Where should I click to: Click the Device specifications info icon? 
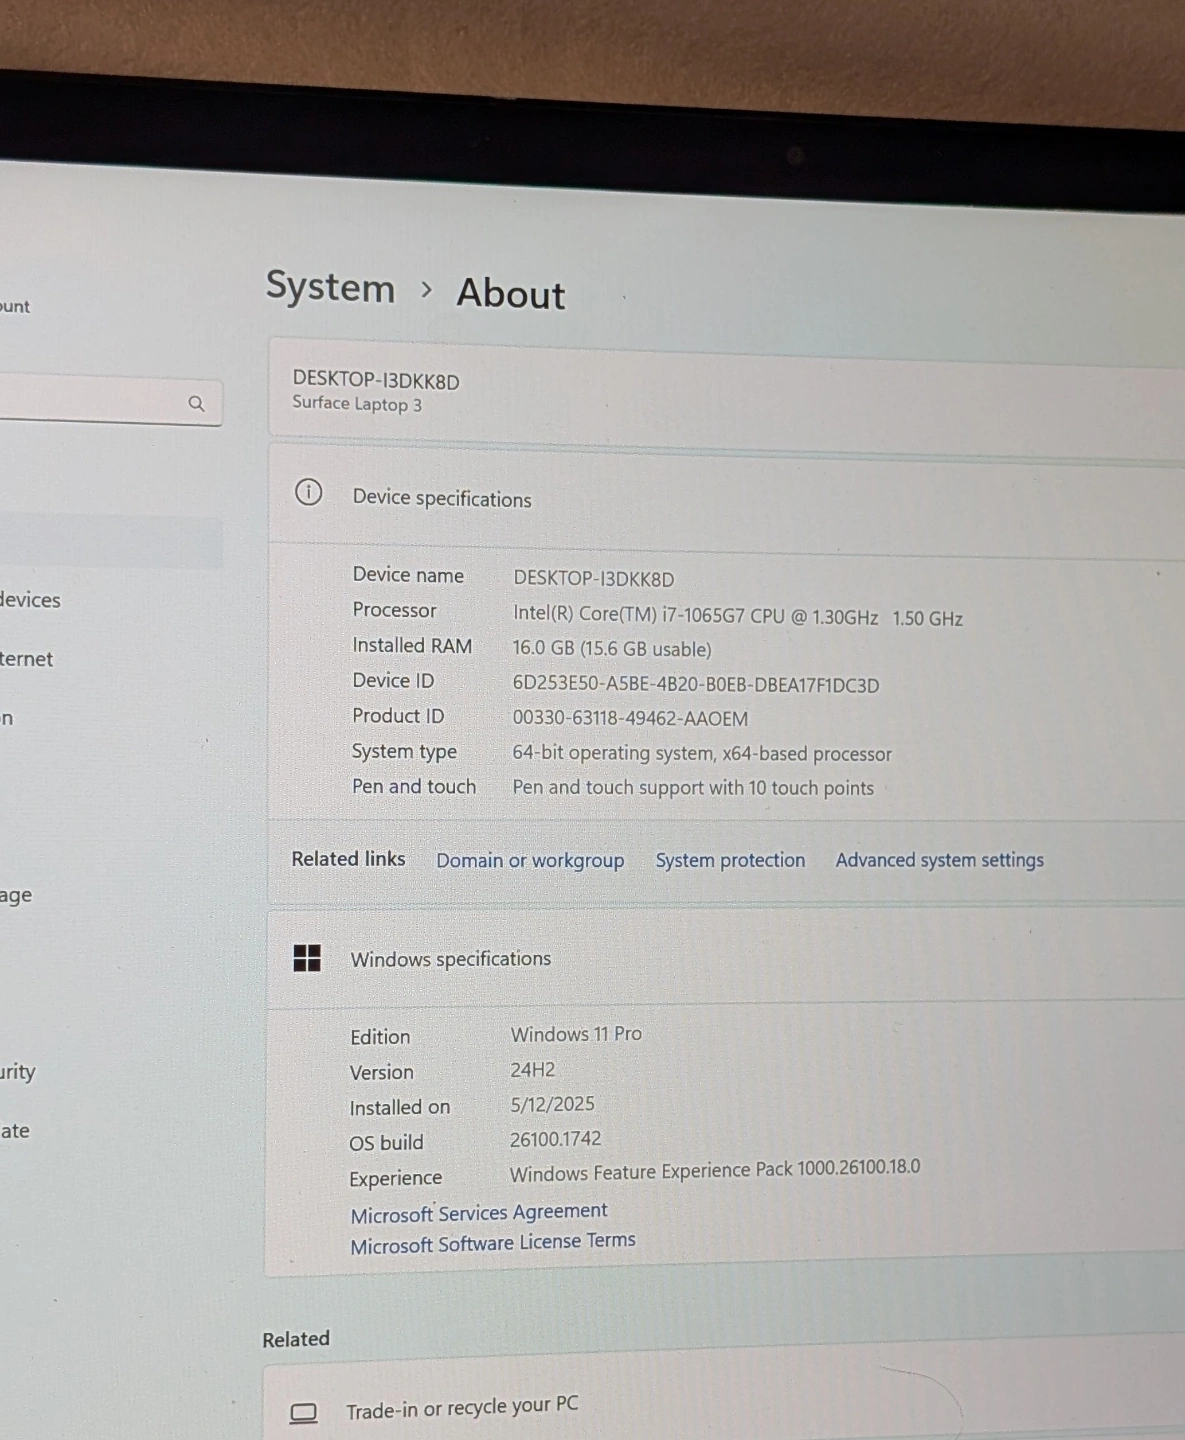click(x=308, y=492)
